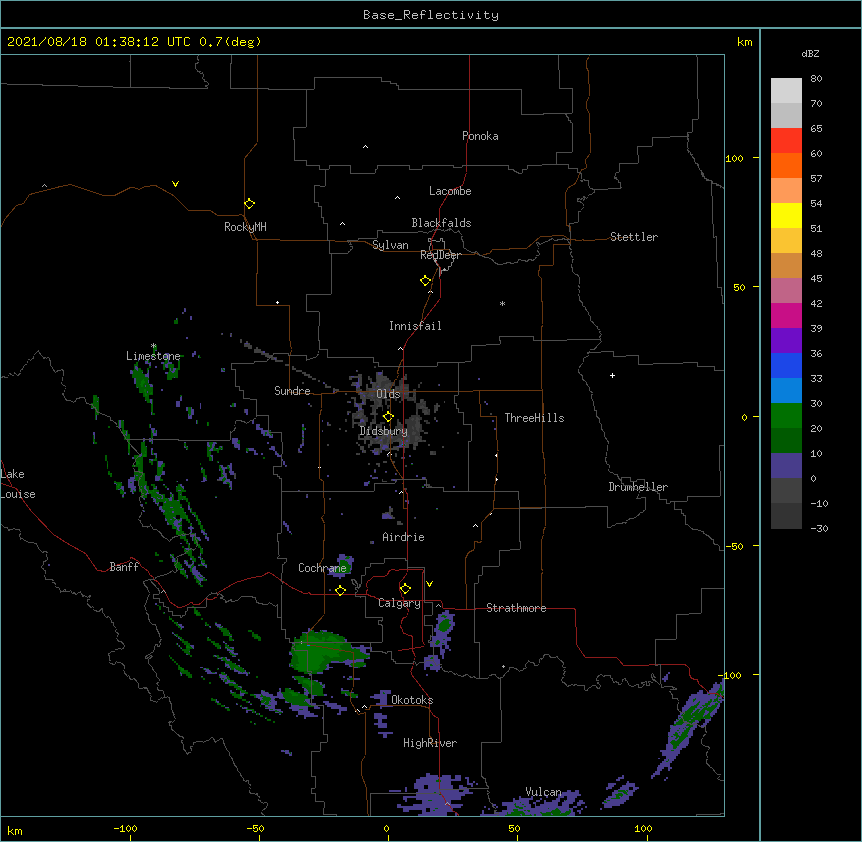
Task: Click the Banff label
Action: coord(124,567)
